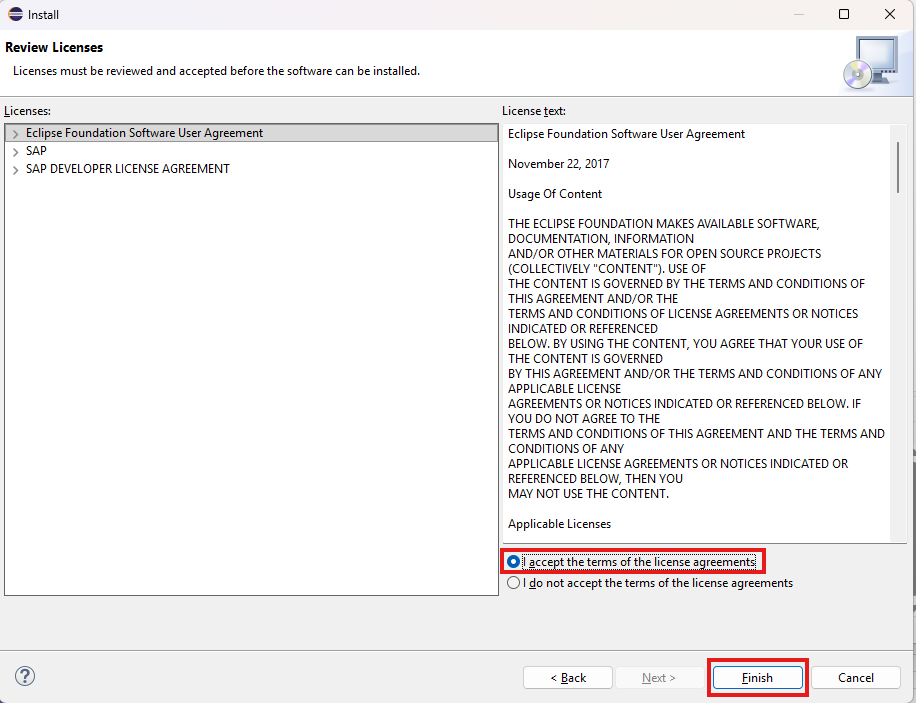The height and width of the screenshot is (703, 916).
Task: Close the Install dialog window
Action: coord(890,14)
